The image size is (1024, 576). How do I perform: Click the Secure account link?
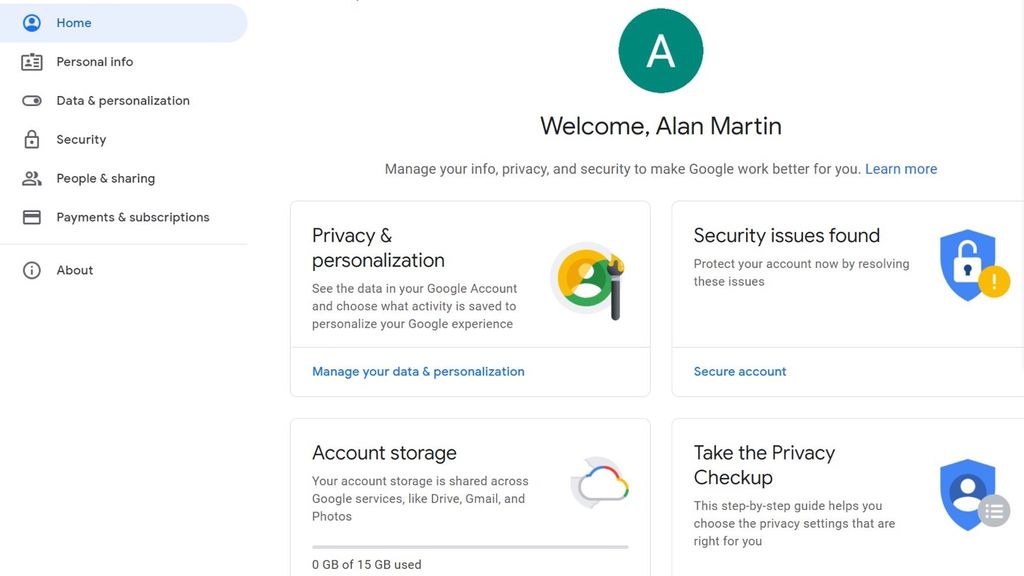(x=740, y=371)
